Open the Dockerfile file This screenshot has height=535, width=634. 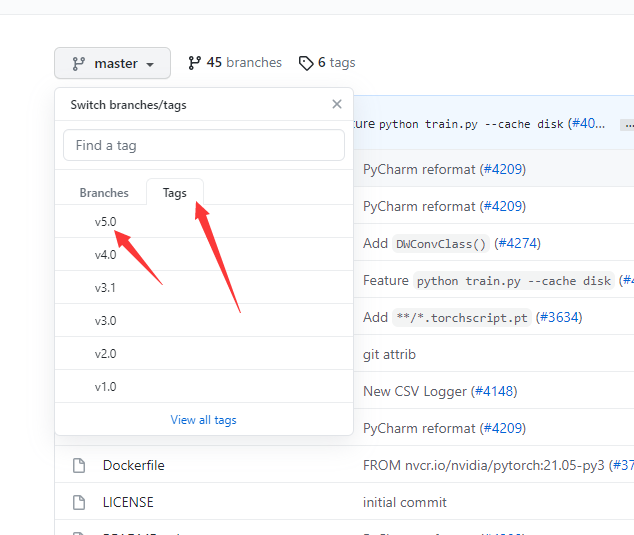click(x=133, y=465)
